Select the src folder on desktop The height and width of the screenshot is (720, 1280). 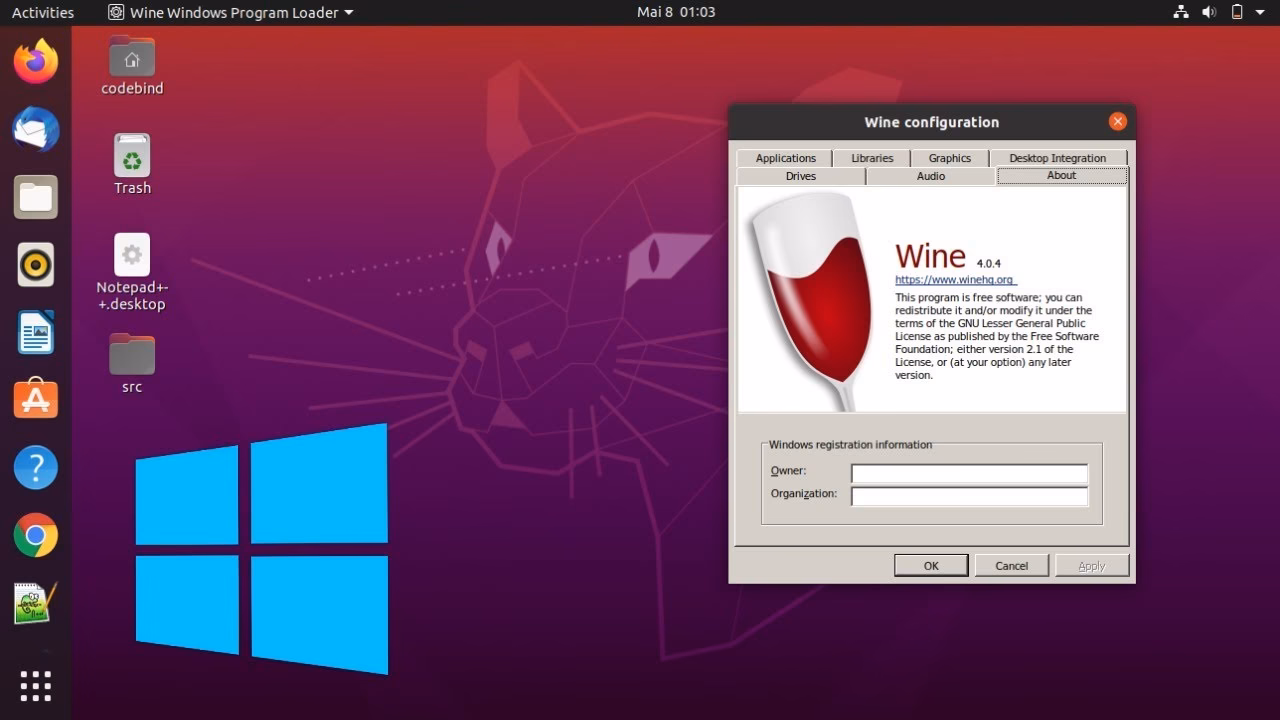132,364
